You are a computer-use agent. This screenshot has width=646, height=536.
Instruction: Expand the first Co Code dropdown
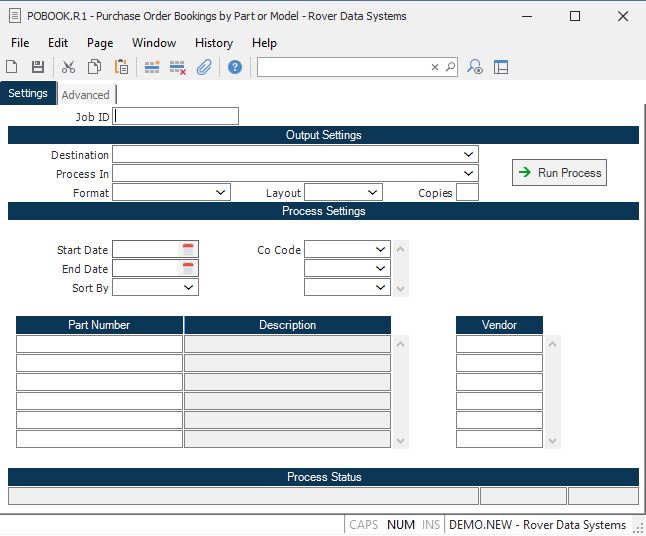pos(380,250)
